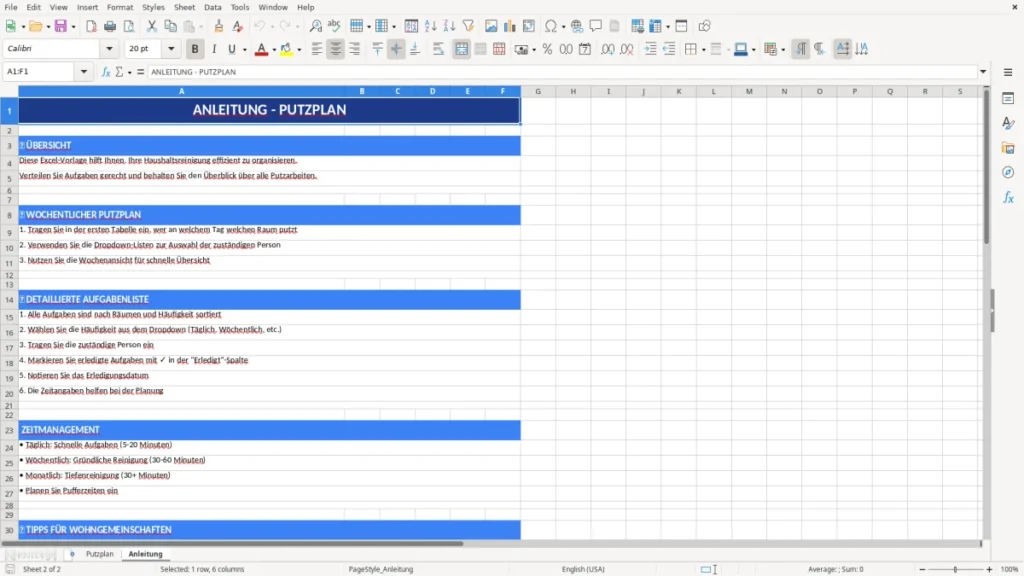The height and width of the screenshot is (576, 1024).
Task: Run the spelling check
Action: [334, 26]
